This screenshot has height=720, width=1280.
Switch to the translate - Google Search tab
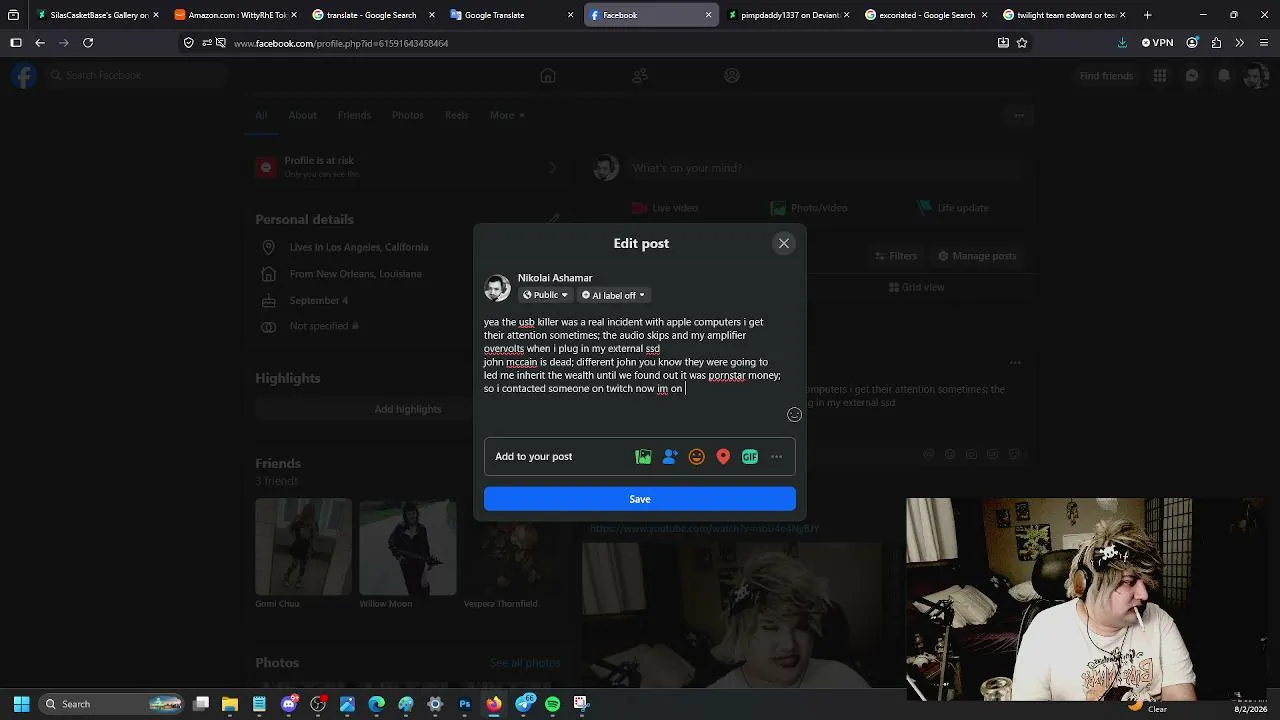374,15
